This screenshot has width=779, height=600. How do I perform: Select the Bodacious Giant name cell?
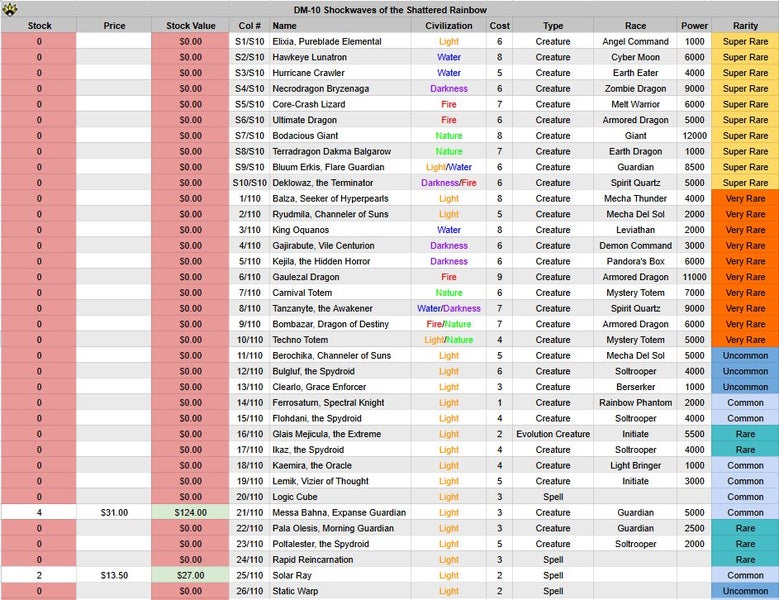point(340,136)
